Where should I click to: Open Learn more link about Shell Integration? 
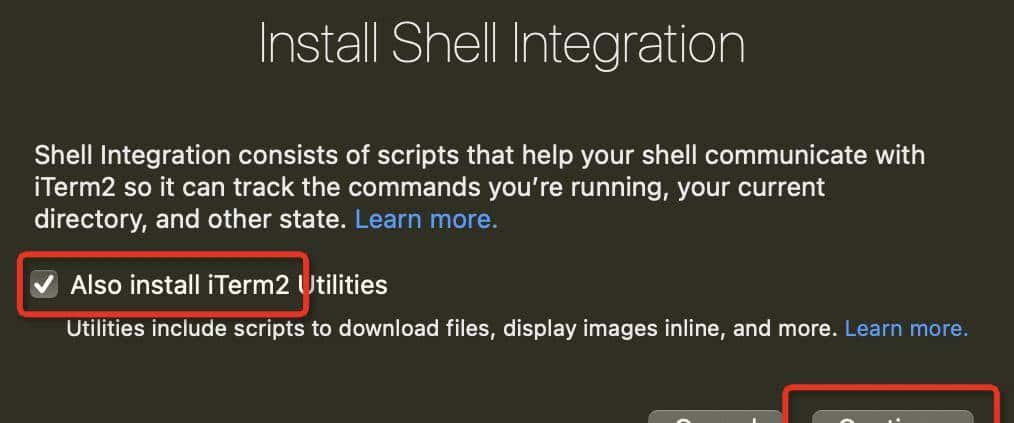pyautogui.click(x=426, y=219)
